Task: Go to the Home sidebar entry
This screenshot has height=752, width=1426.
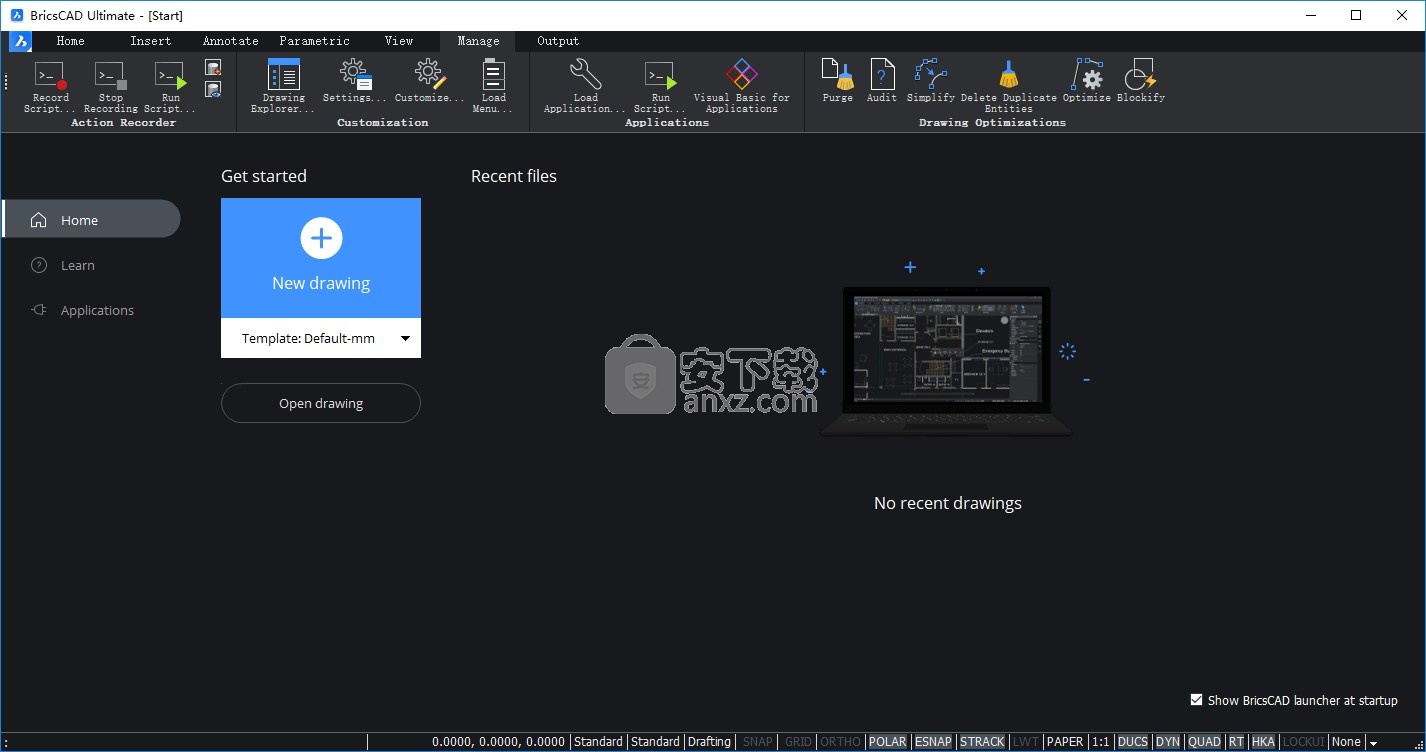Action: pos(91,220)
